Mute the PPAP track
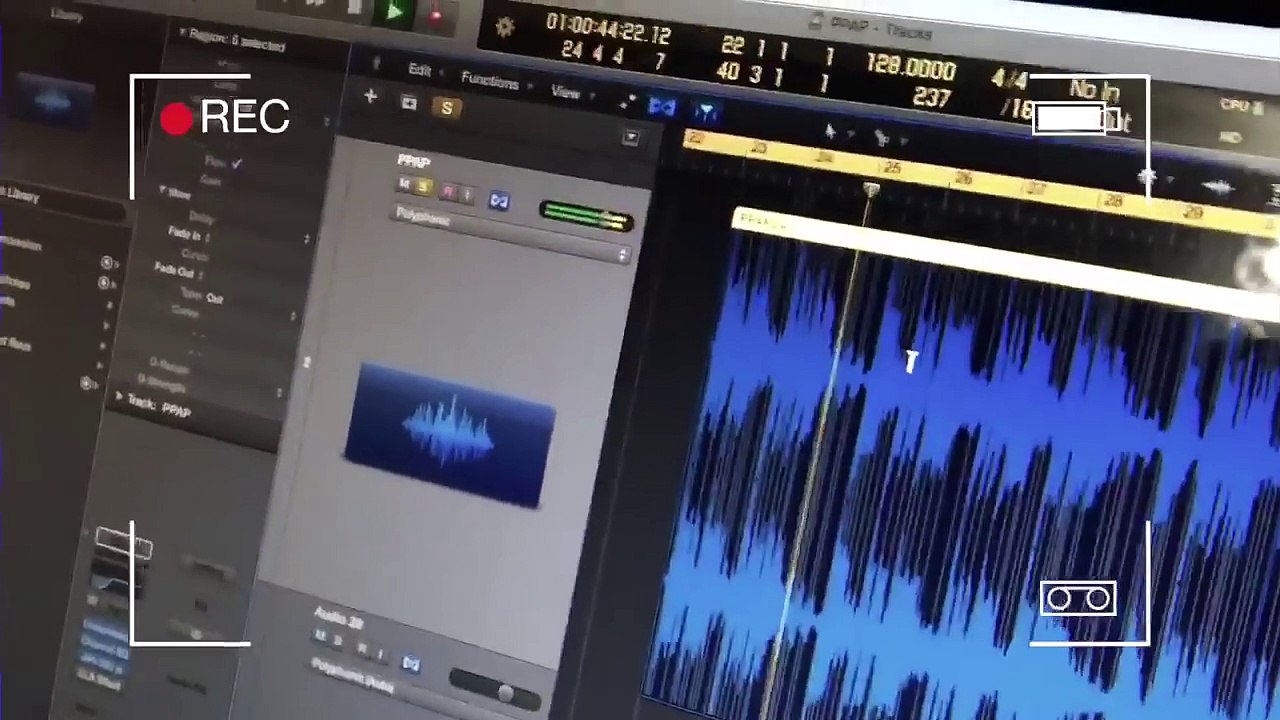 [405, 184]
